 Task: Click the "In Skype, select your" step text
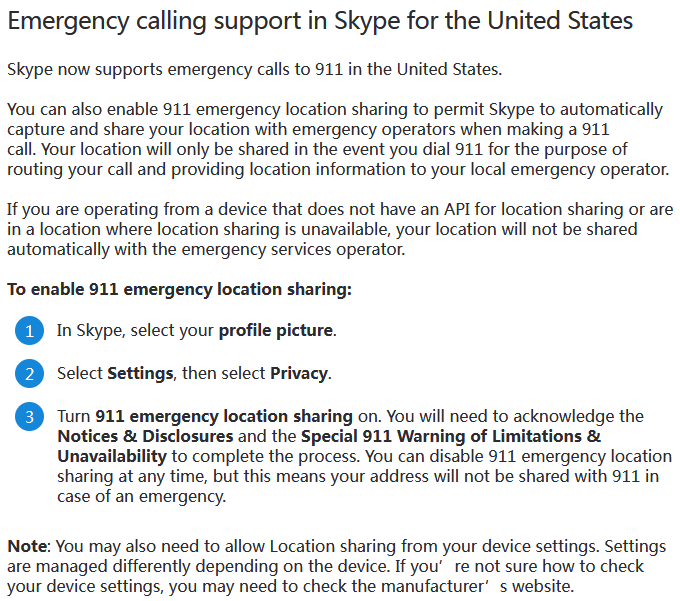coord(137,331)
